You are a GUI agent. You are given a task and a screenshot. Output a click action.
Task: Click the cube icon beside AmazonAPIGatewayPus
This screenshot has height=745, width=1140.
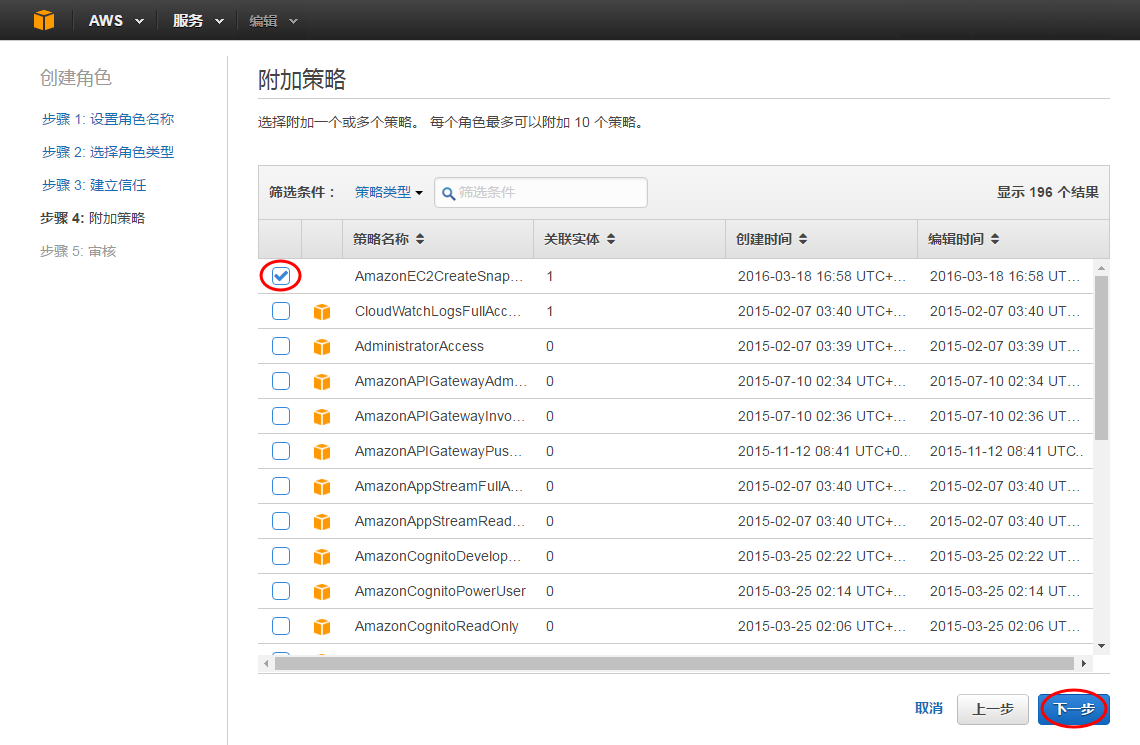pos(322,451)
